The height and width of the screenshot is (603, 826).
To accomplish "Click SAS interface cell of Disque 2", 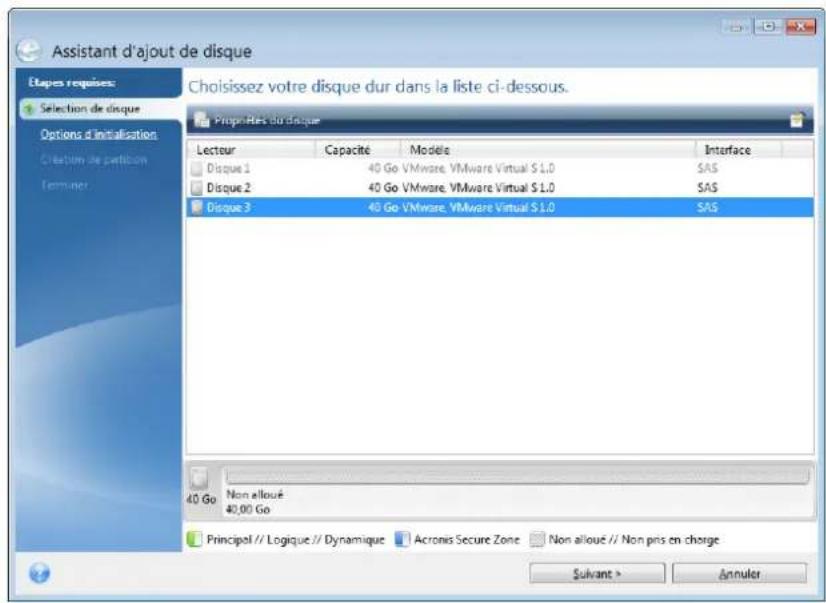I will (707, 188).
